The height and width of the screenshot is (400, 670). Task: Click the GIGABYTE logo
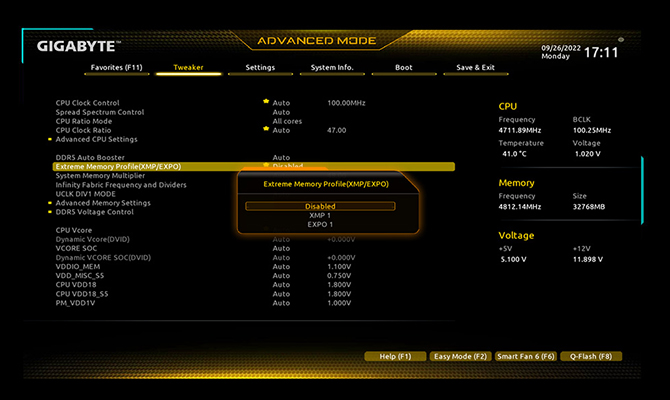[x=79, y=46]
